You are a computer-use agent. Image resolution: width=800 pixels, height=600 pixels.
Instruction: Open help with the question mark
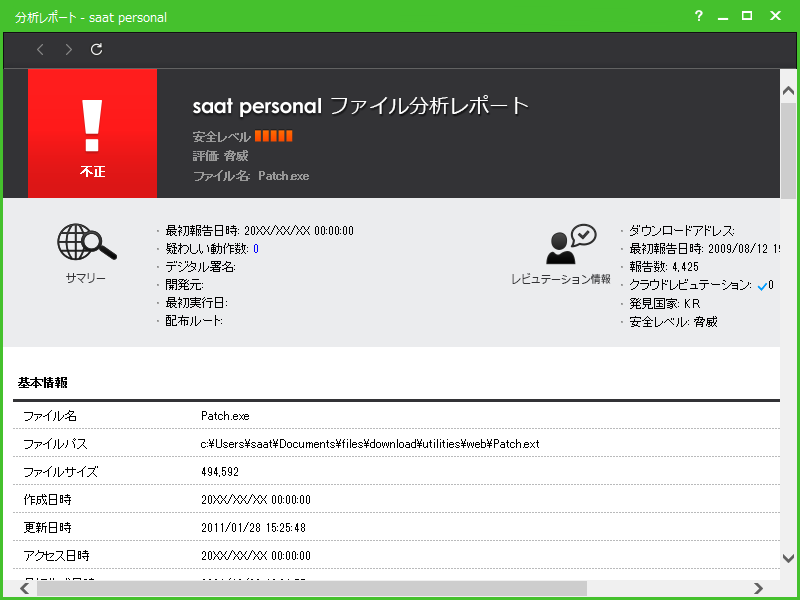click(699, 16)
